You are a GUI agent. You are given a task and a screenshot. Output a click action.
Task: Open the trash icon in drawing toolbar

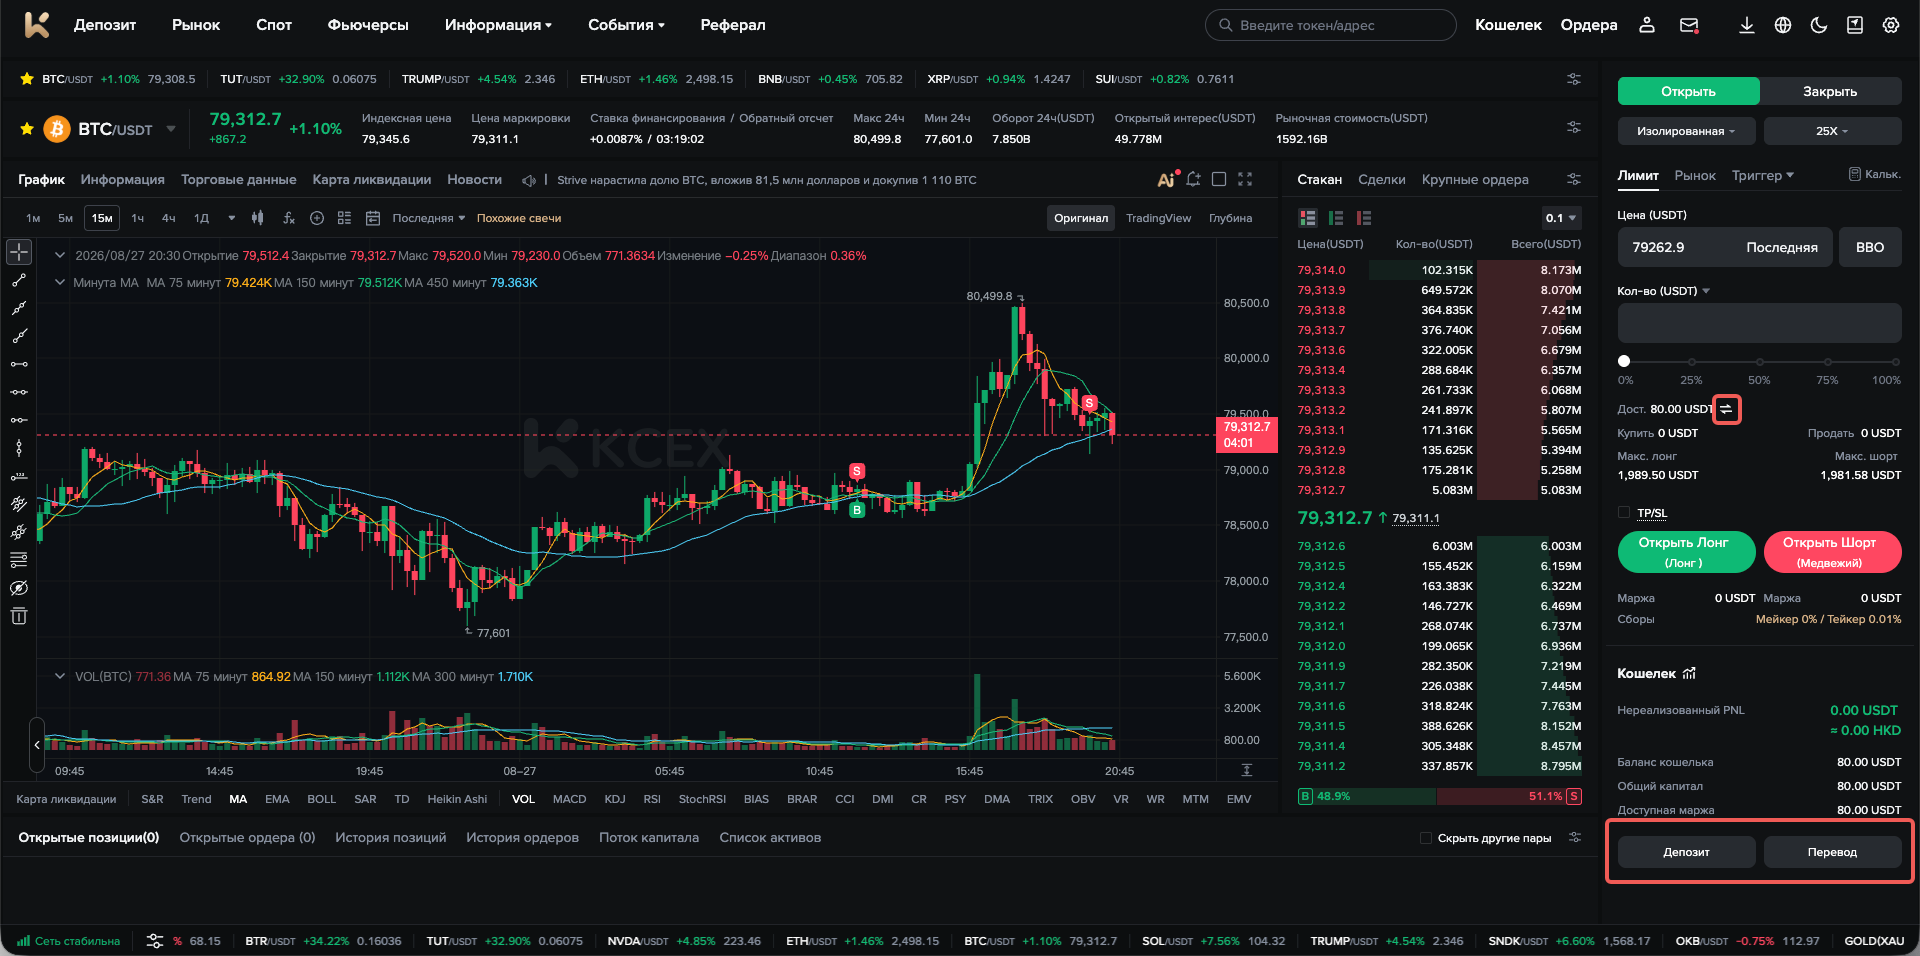pos(19,616)
